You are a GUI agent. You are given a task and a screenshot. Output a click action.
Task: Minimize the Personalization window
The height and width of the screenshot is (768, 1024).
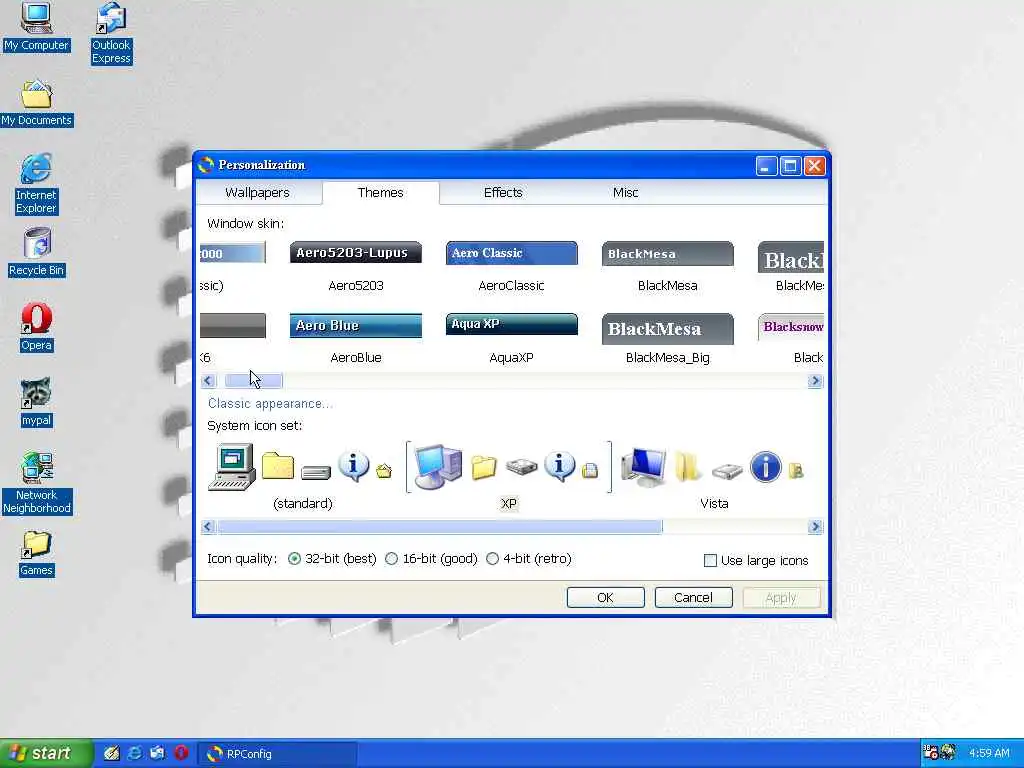pyautogui.click(x=767, y=166)
